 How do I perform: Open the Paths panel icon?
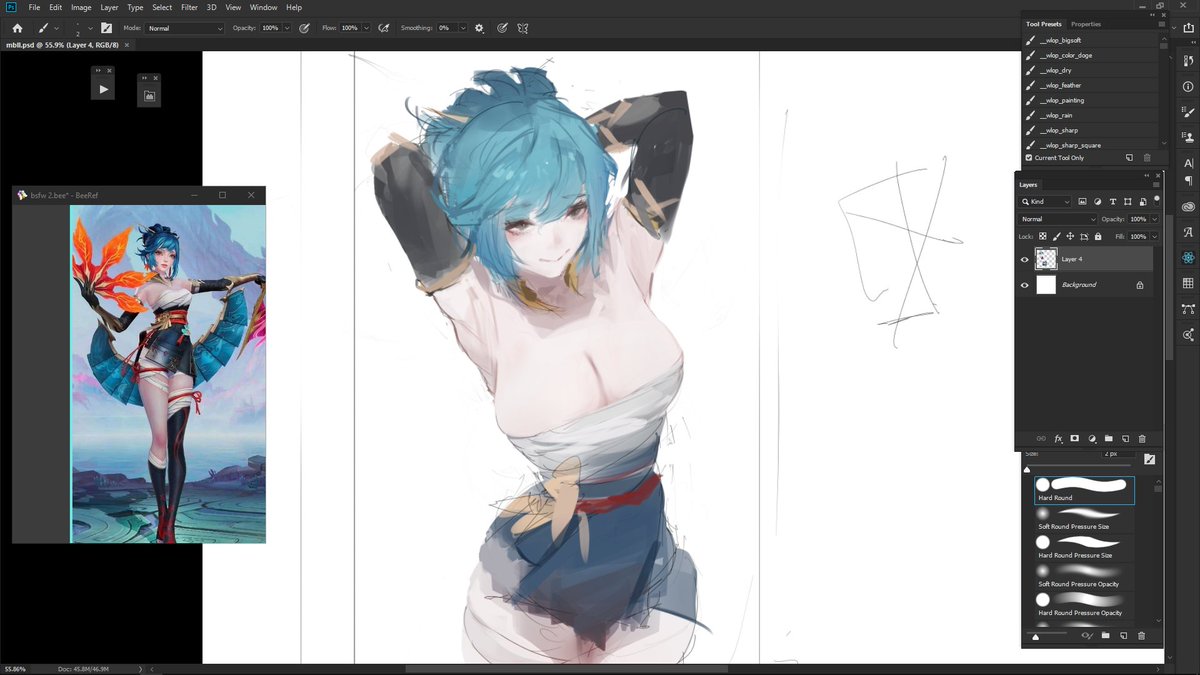[x=1188, y=309]
